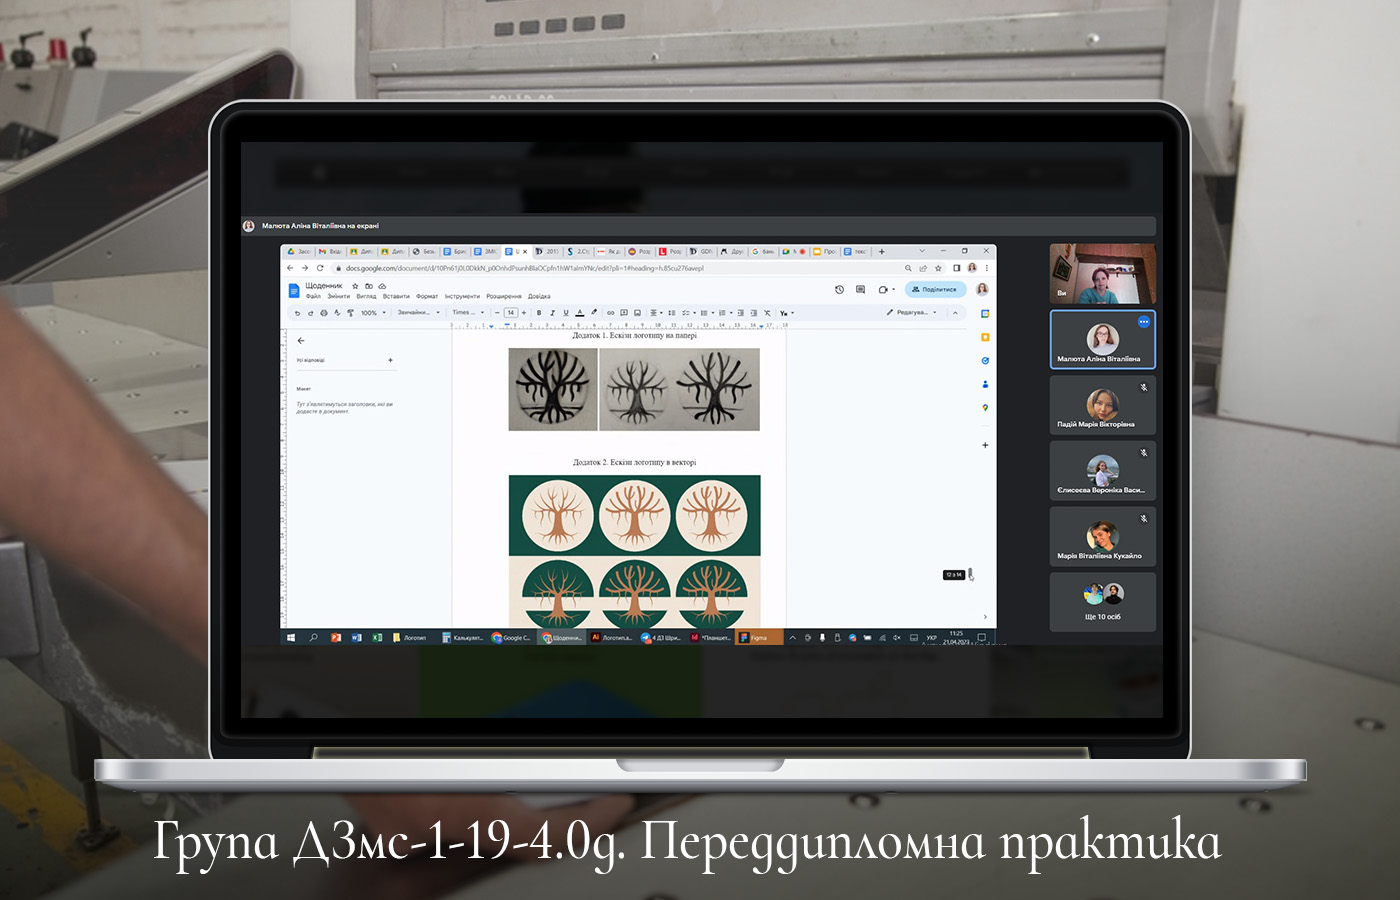Add a new document tab with the plus
The width and height of the screenshot is (1400, 900).
click(x=390, y=360)
